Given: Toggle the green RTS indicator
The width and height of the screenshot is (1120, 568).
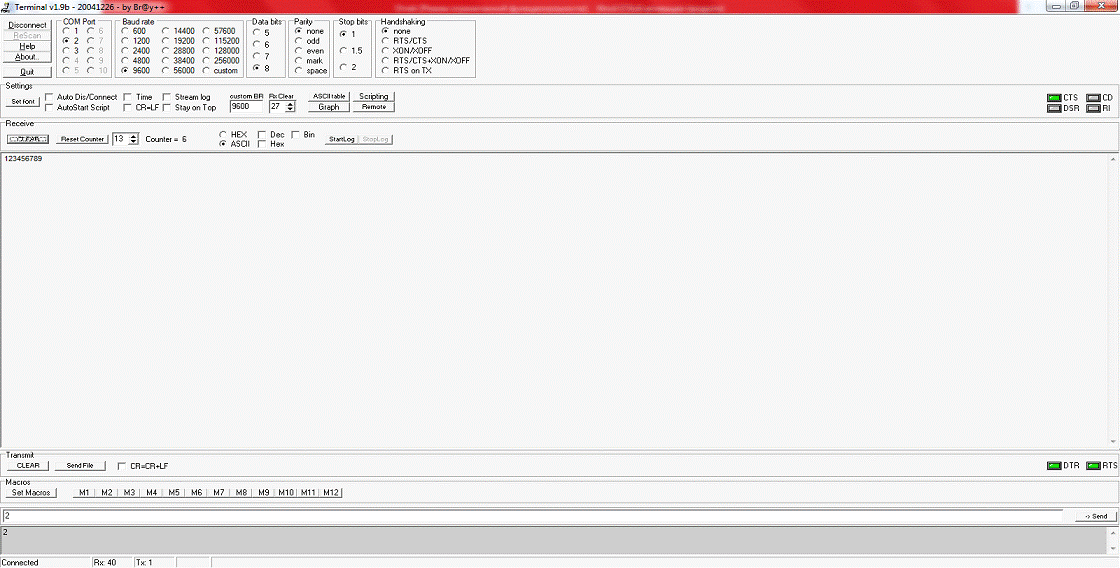Looking at the screenshot, I should 1092,466.
